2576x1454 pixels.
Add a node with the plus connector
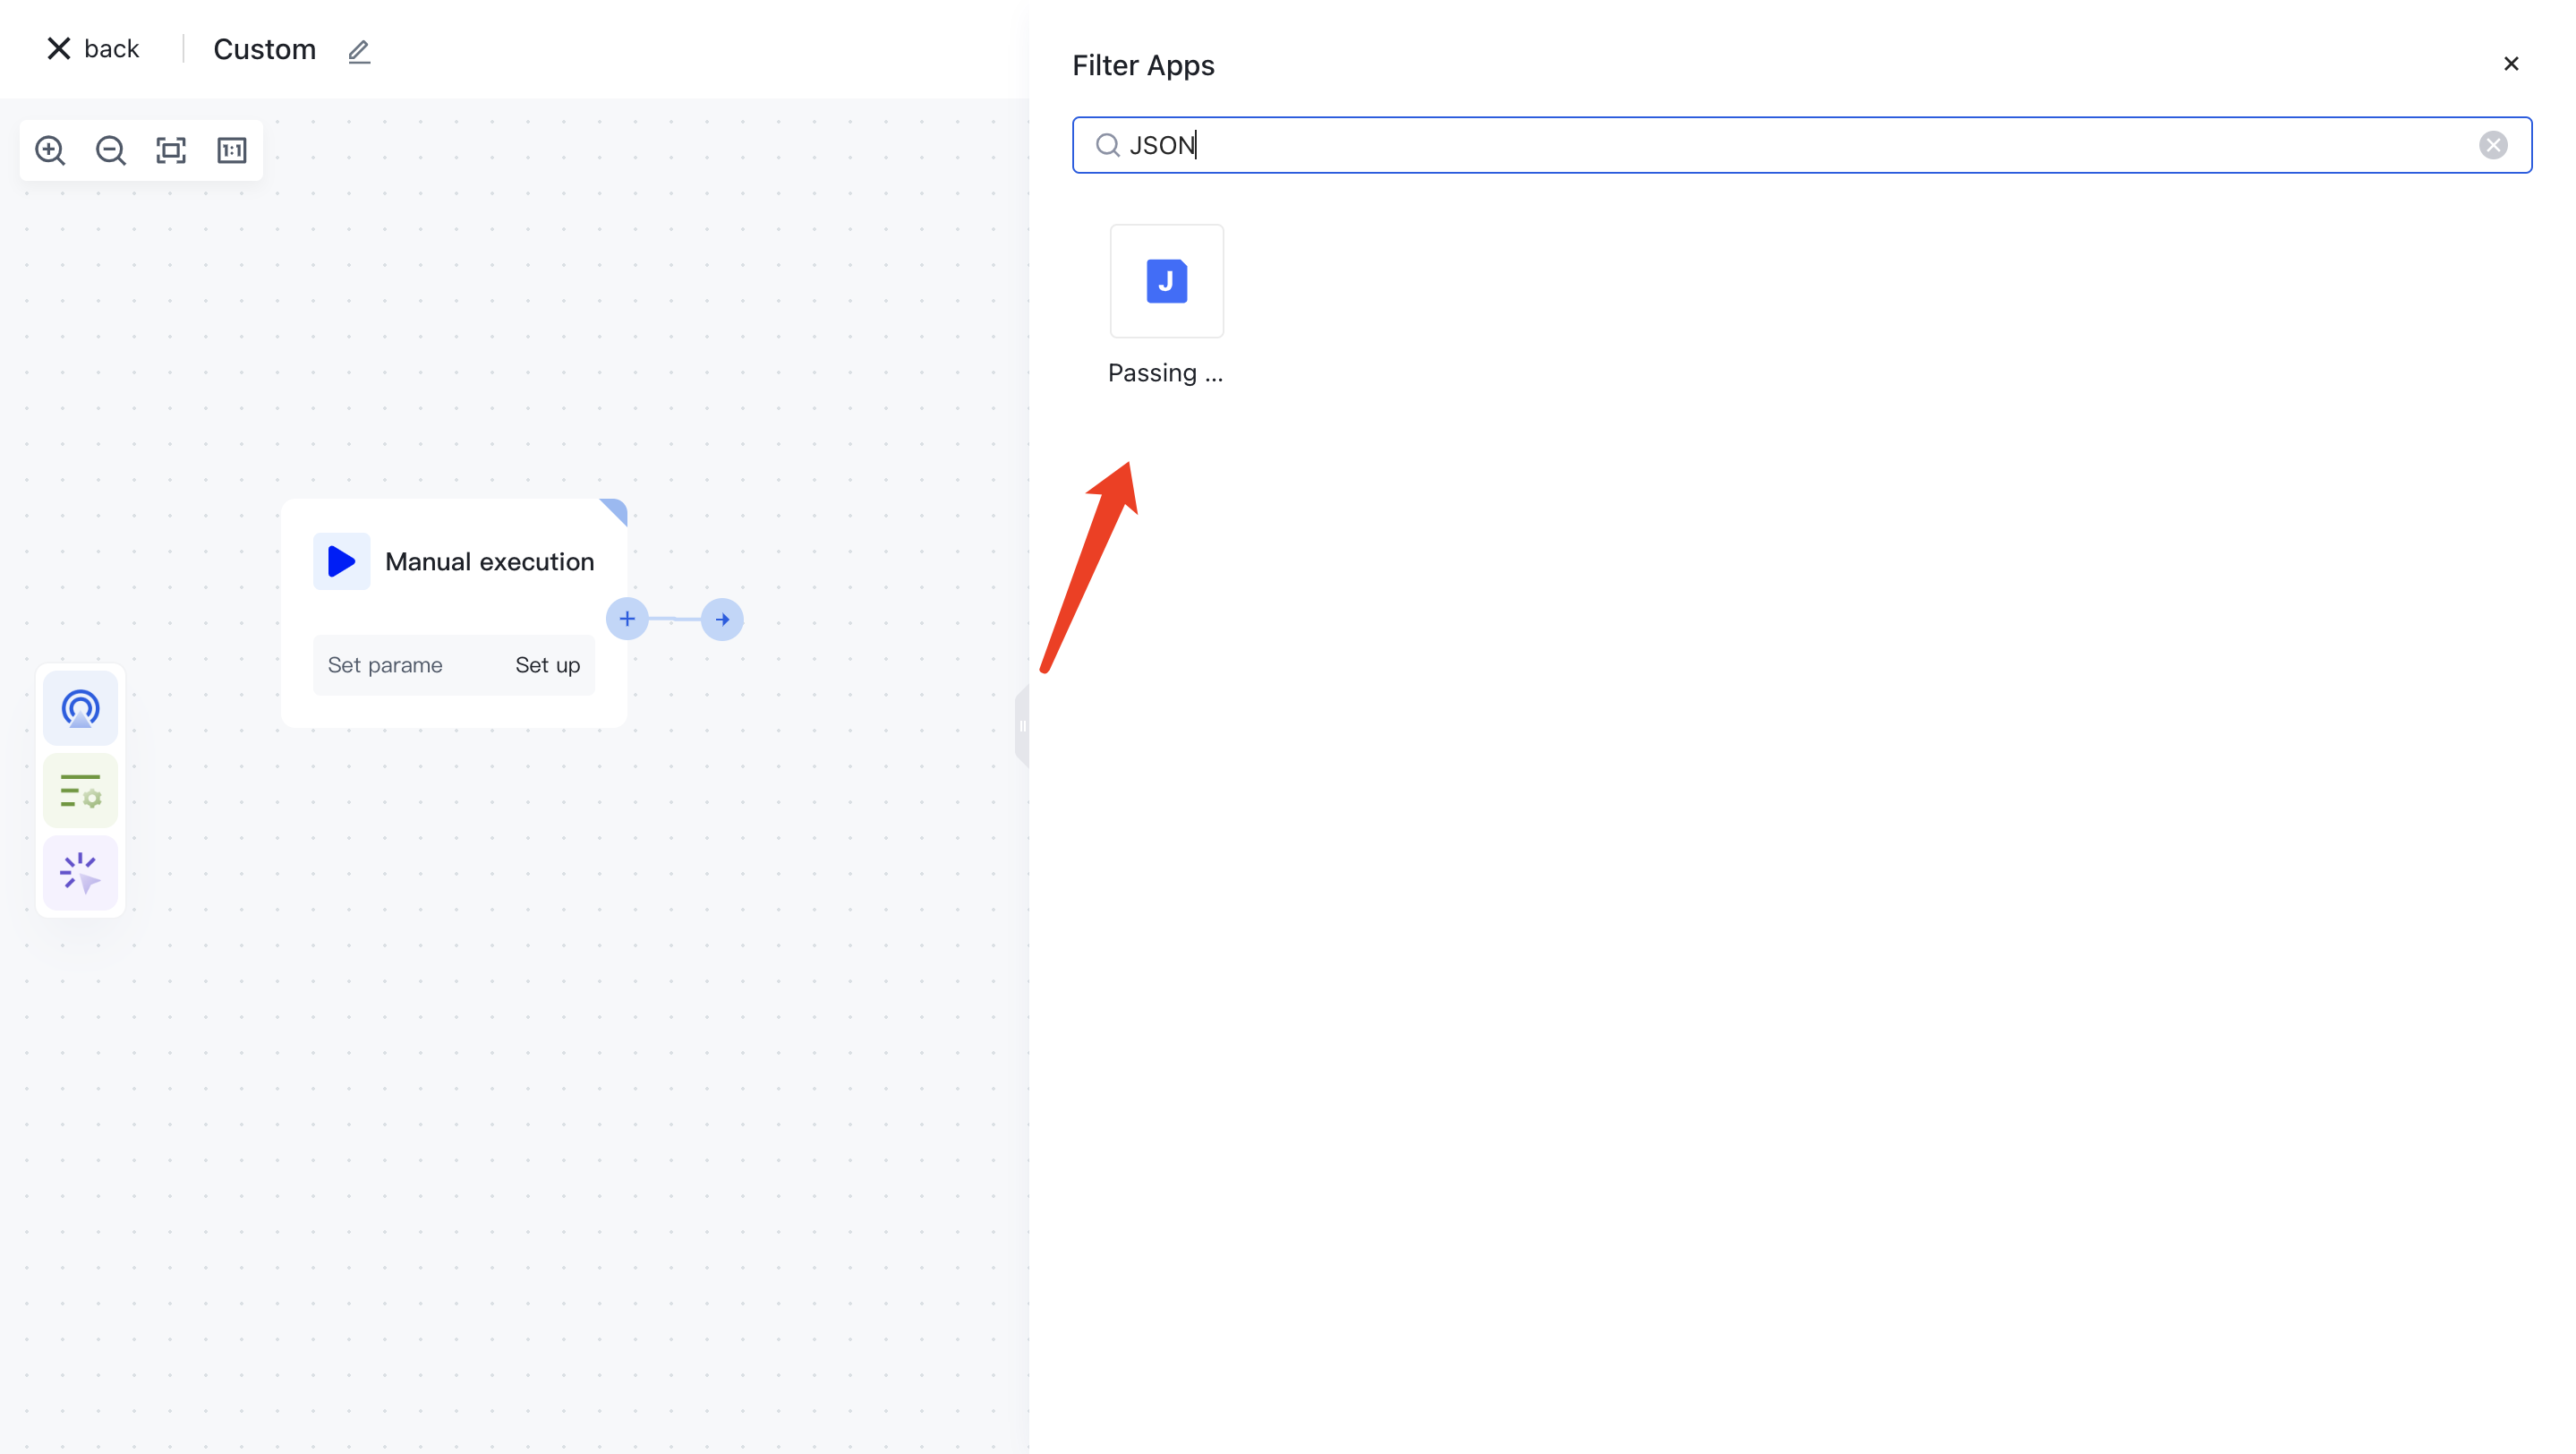(x=627, y=619)
